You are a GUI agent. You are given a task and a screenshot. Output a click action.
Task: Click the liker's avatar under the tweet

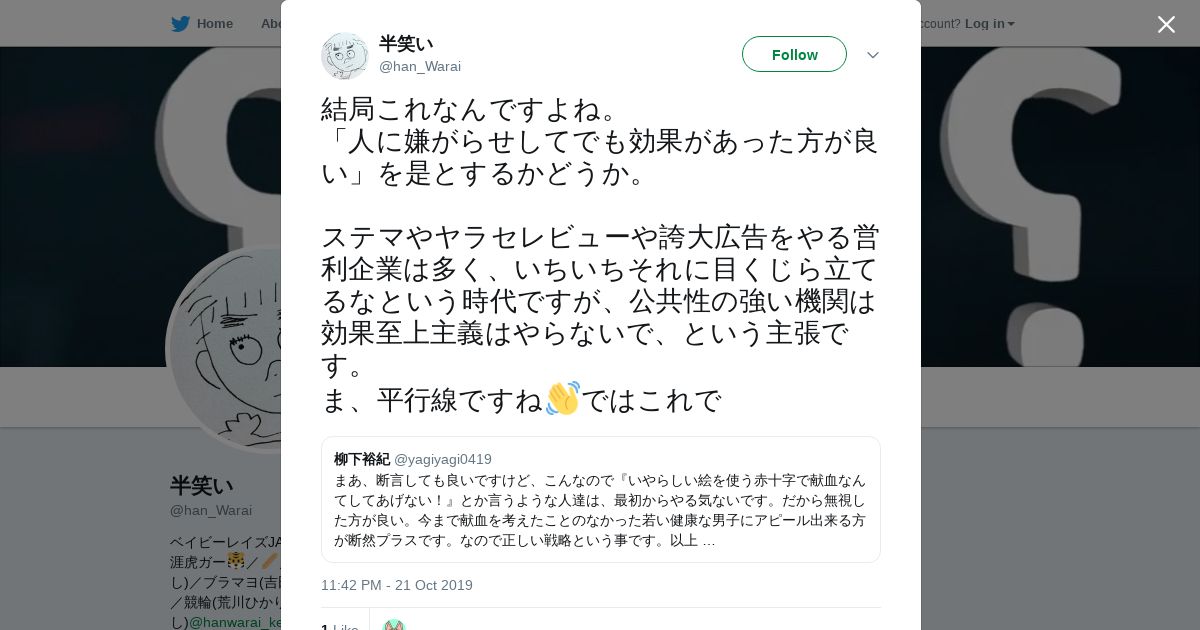[394, 625]
